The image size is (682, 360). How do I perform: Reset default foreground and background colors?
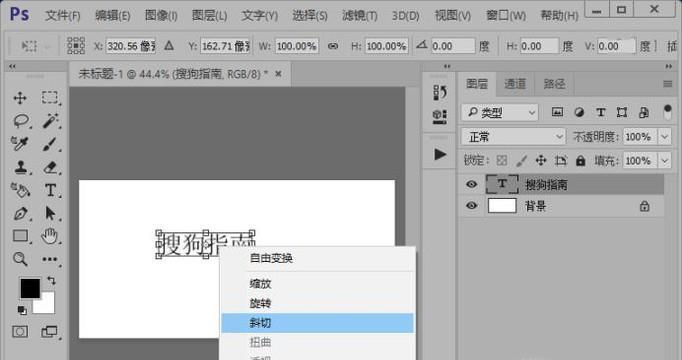[22, 310]
